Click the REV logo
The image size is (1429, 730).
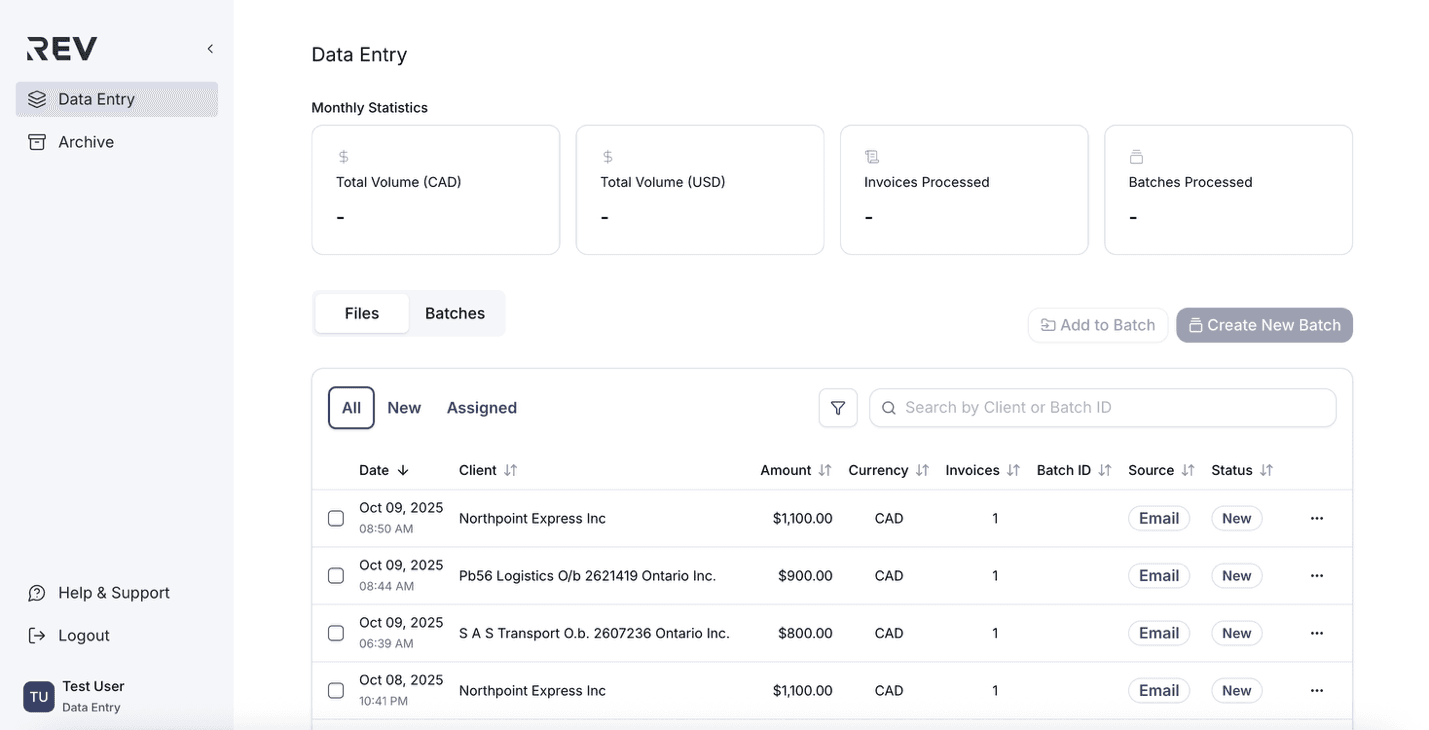click(62, 49)
